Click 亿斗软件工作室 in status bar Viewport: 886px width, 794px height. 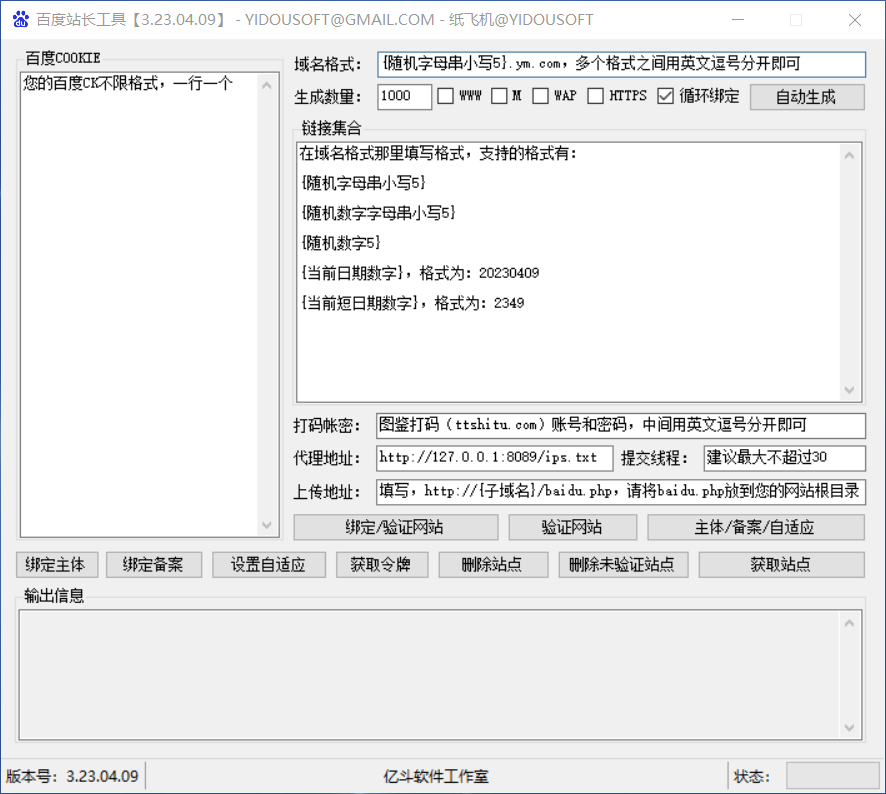(436, 776)
